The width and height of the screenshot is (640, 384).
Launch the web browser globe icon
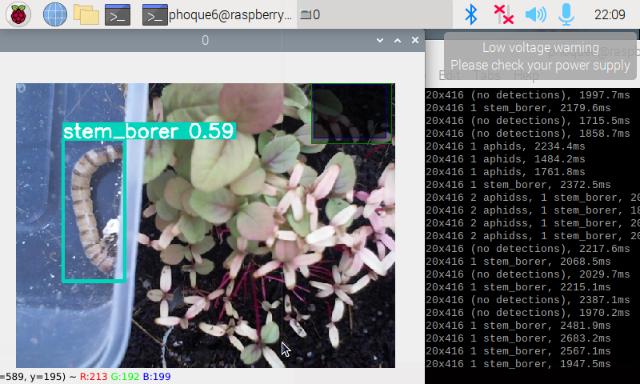55,15
